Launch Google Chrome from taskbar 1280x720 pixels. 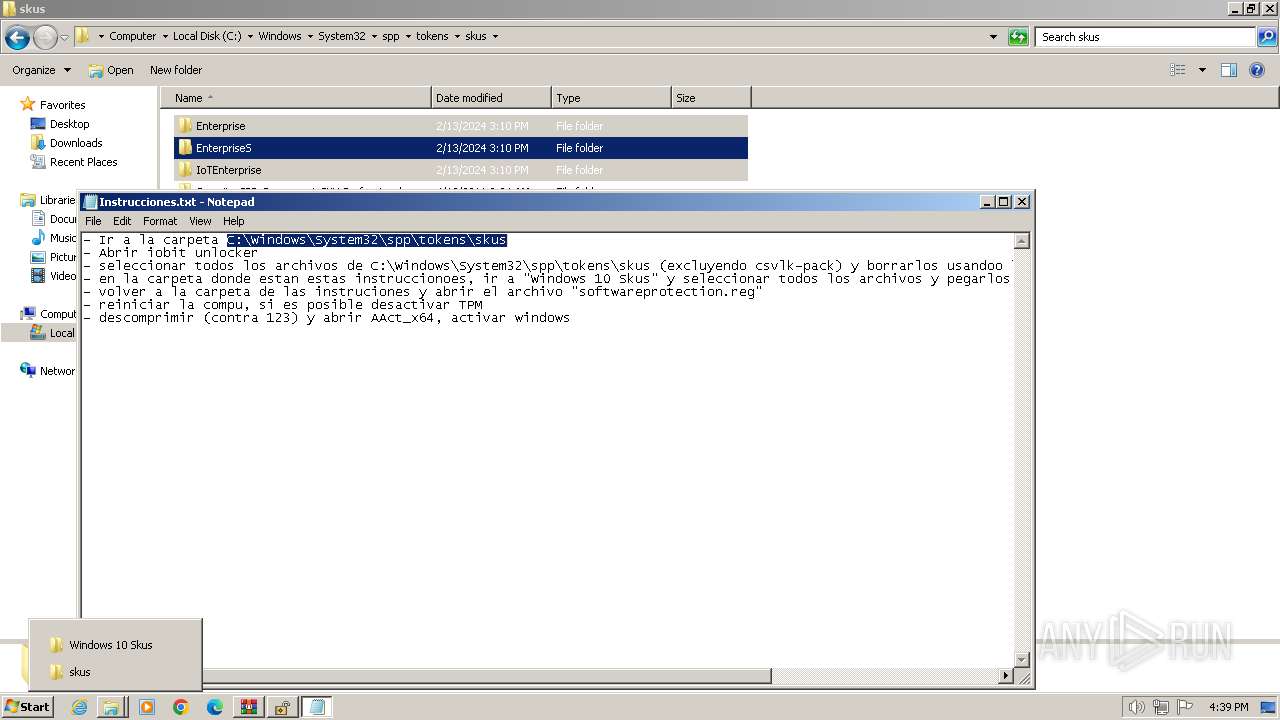(181, 707)
